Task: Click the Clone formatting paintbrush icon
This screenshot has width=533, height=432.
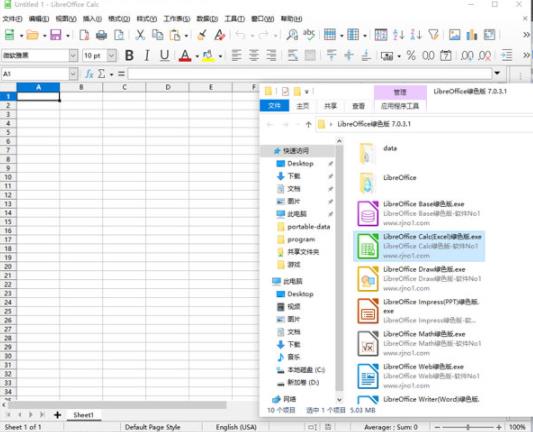Action: [202, 35]
